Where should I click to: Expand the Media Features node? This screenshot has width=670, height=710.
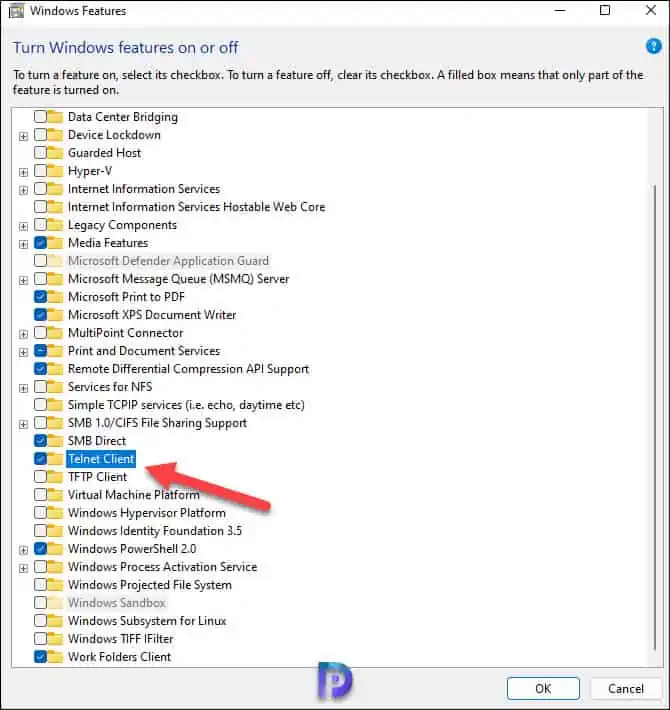coord(24,245)
